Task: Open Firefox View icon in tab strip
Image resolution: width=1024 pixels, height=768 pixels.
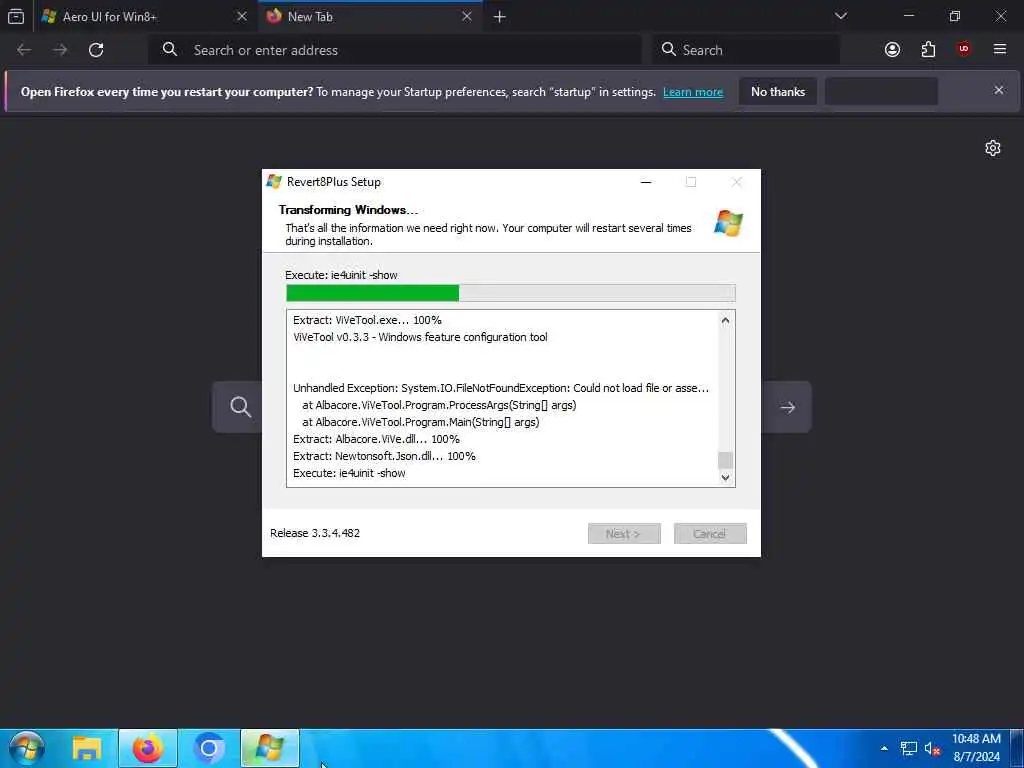Action: click(x=16, y=16)
